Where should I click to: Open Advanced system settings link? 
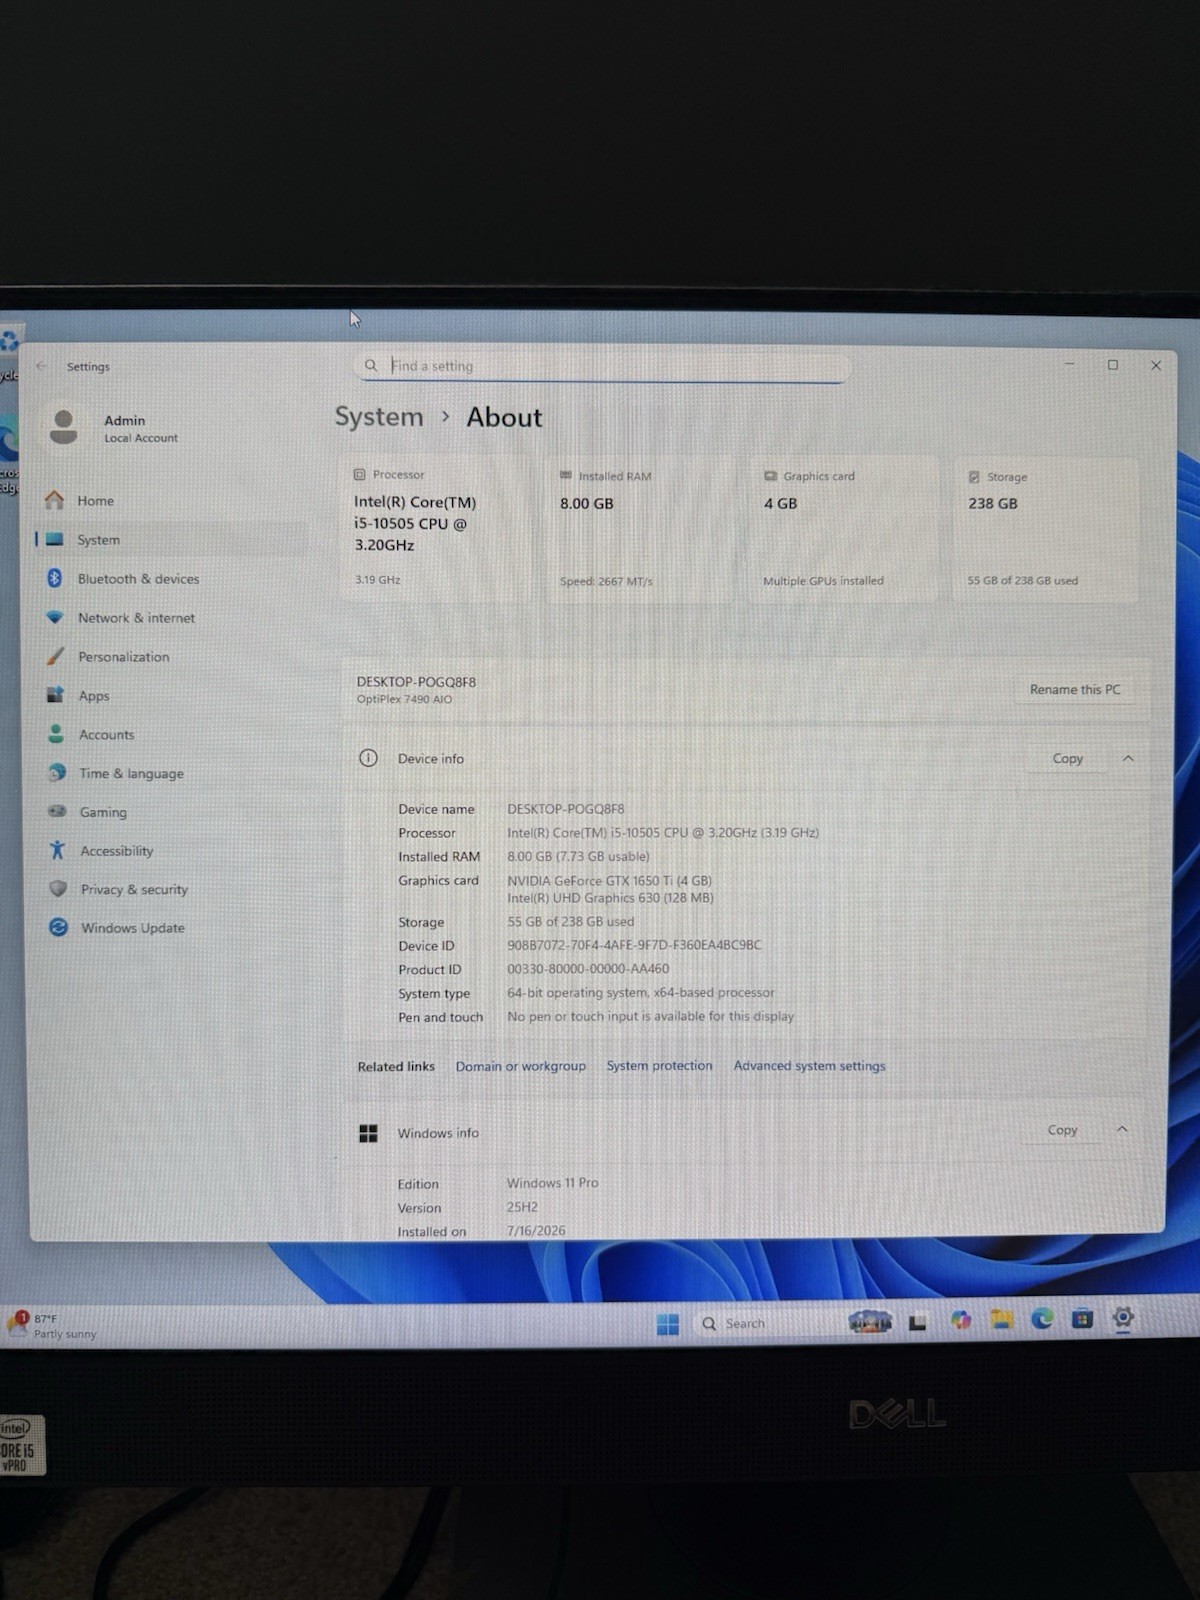point(809,1066)
